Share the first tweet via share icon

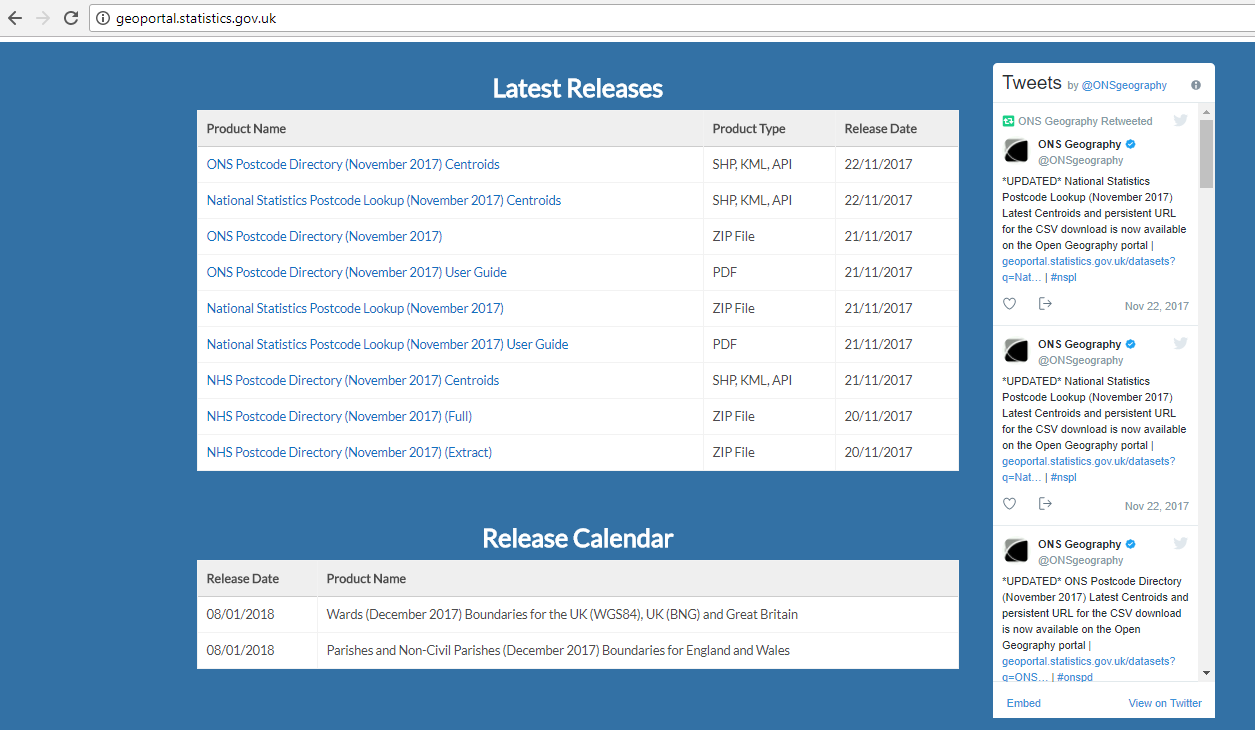pyautogui.click(x=1045, y=304)
